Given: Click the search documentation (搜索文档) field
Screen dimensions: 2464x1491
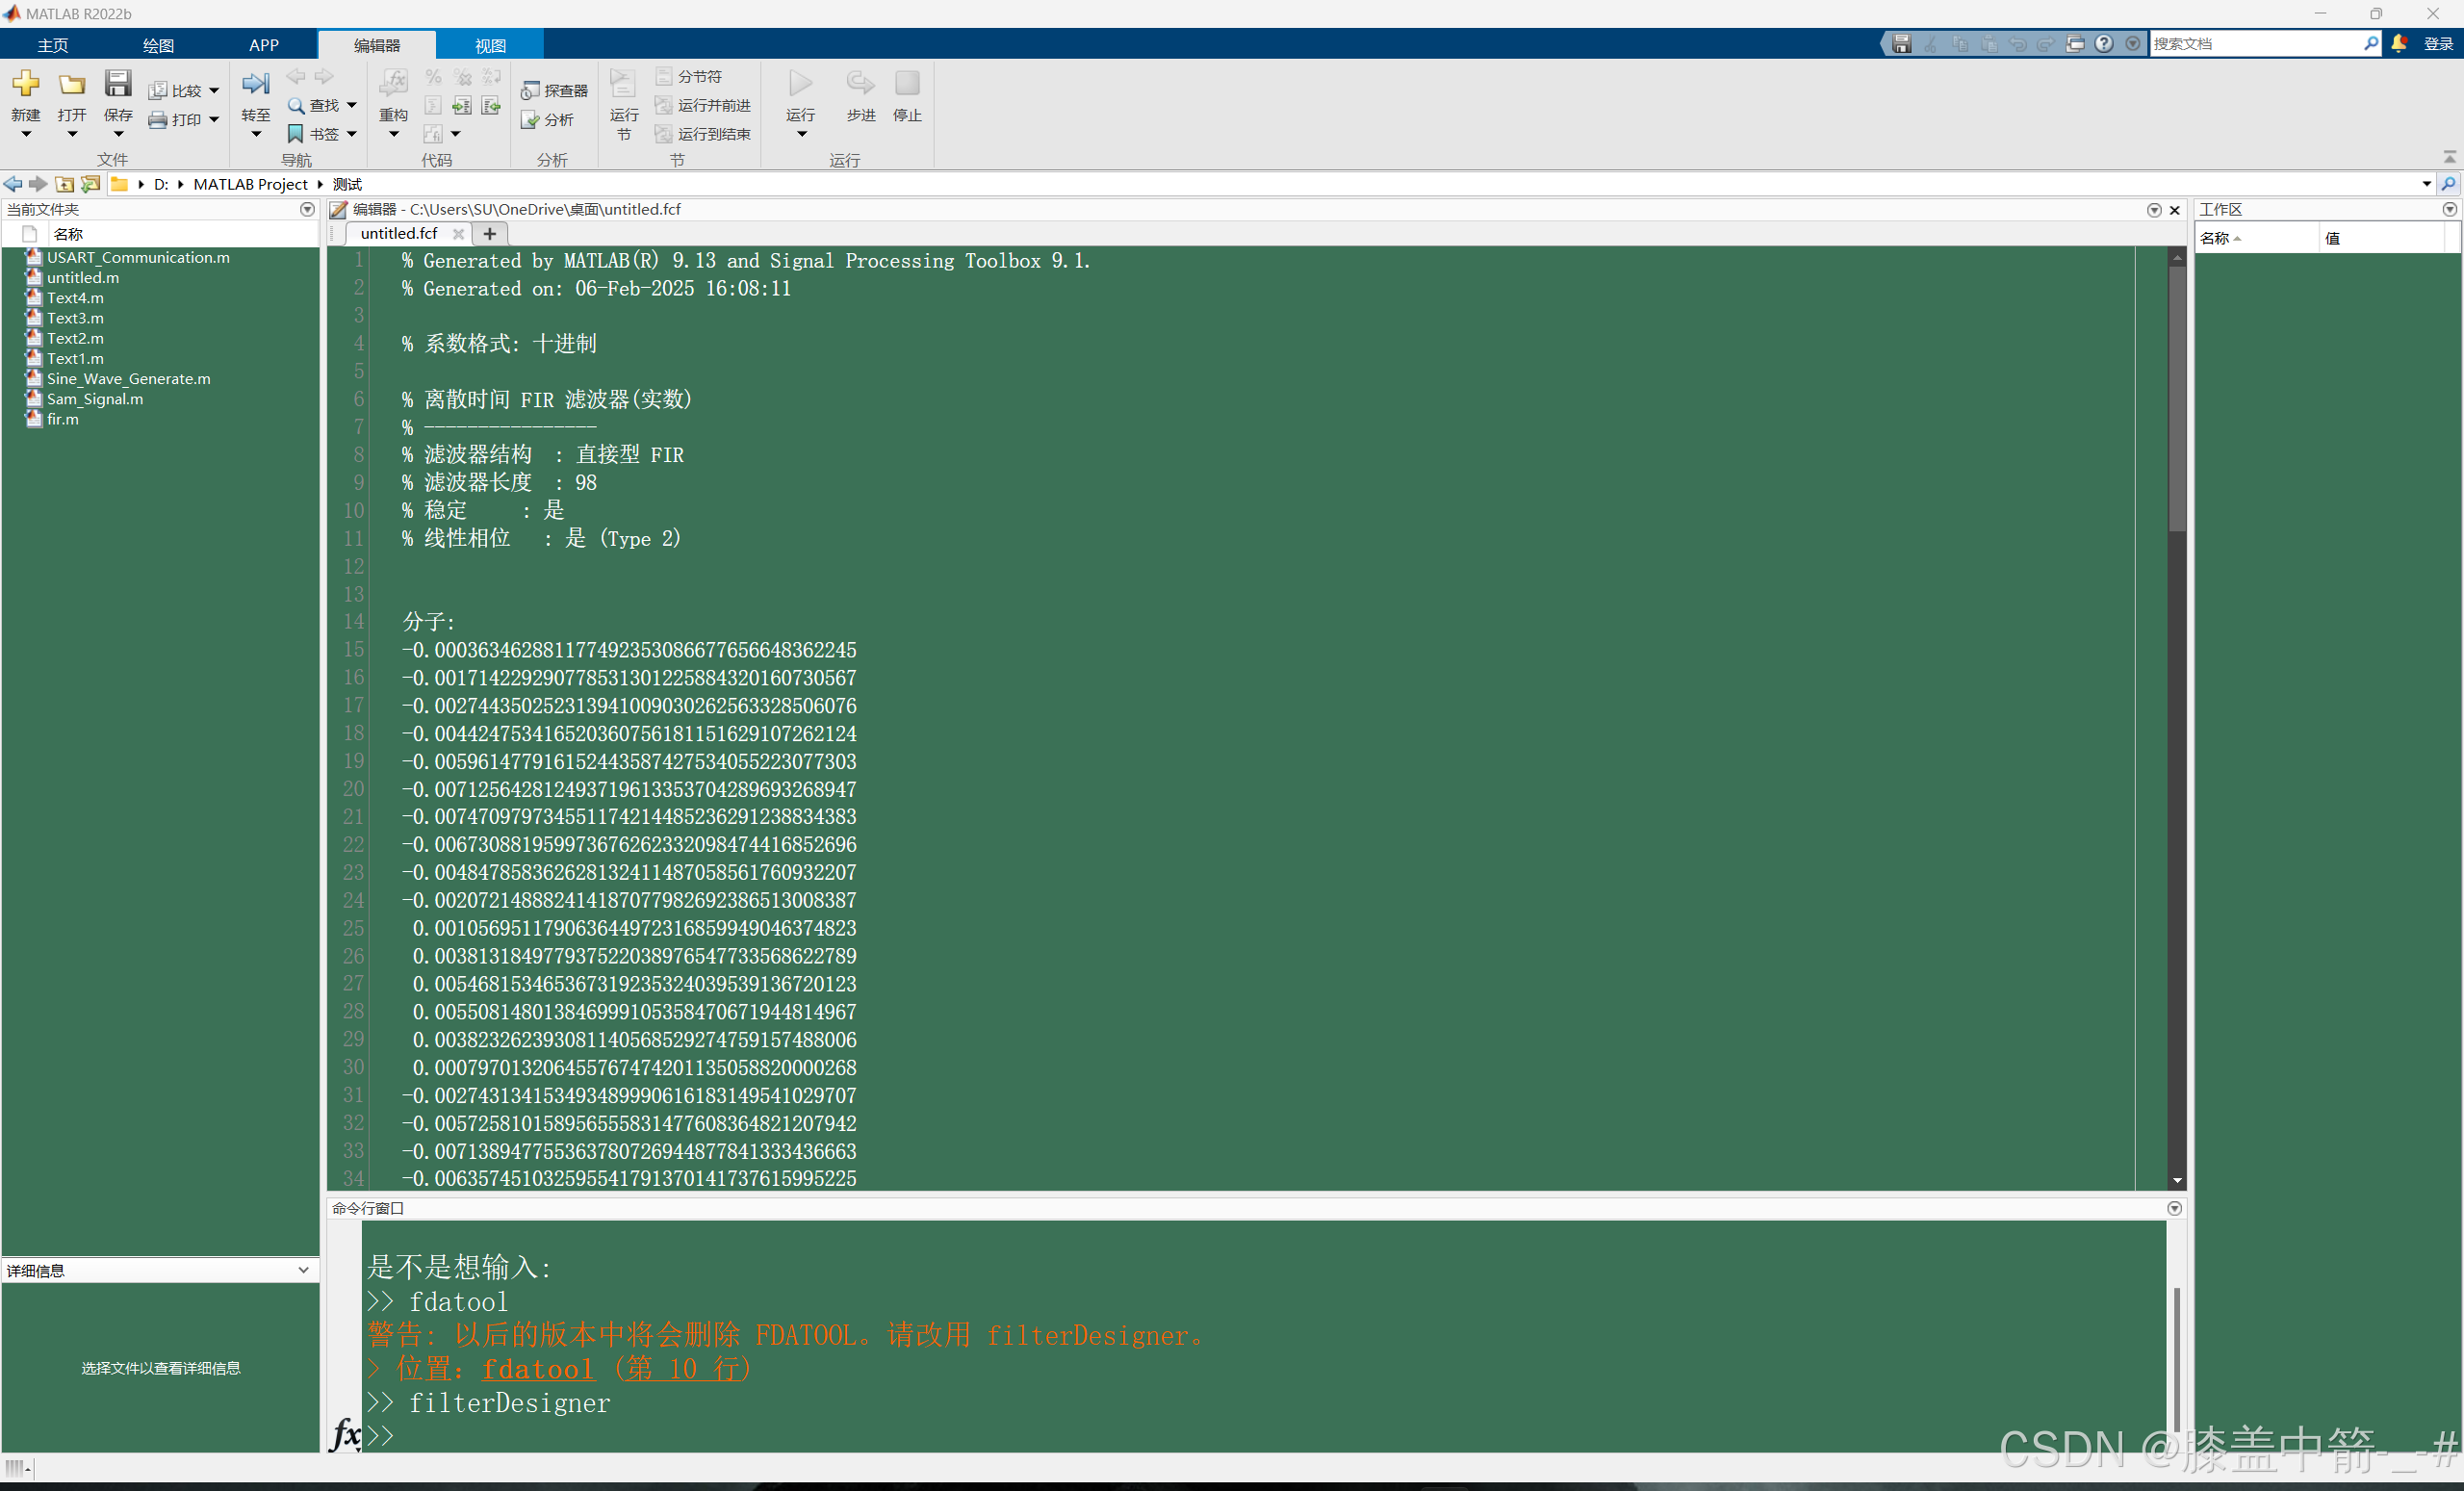Looking at the screenshot, I should (2255, 44).
